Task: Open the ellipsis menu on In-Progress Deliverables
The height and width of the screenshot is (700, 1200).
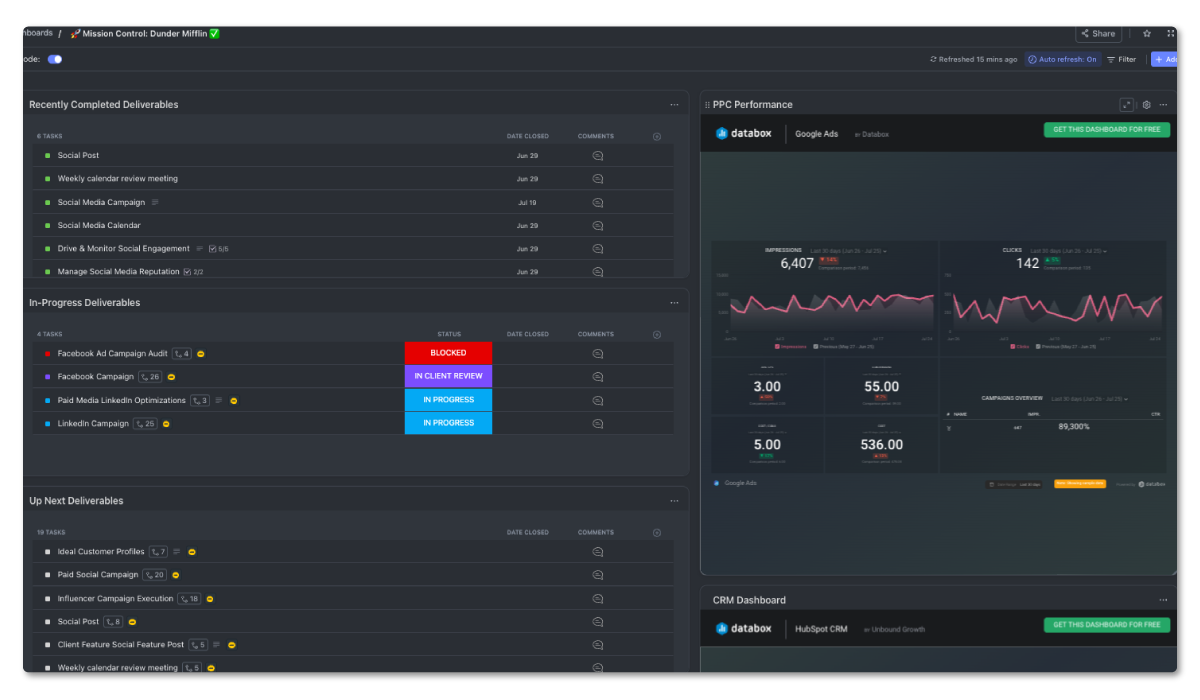Action: tap(674, 301)
